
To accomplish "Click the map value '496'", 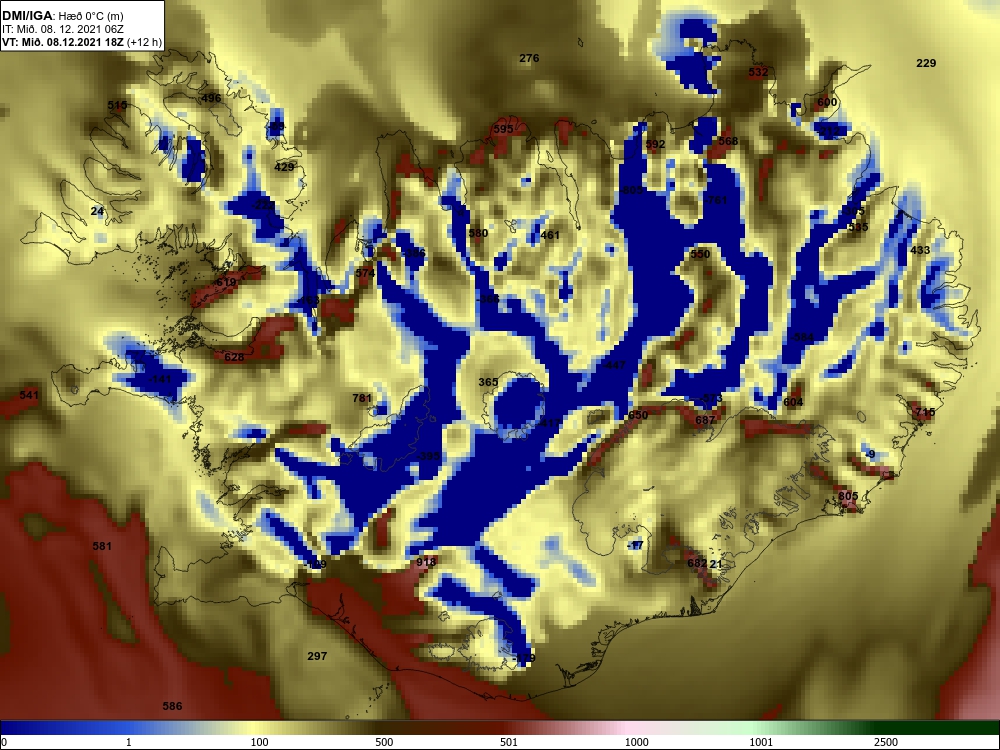I will (211, 98).
